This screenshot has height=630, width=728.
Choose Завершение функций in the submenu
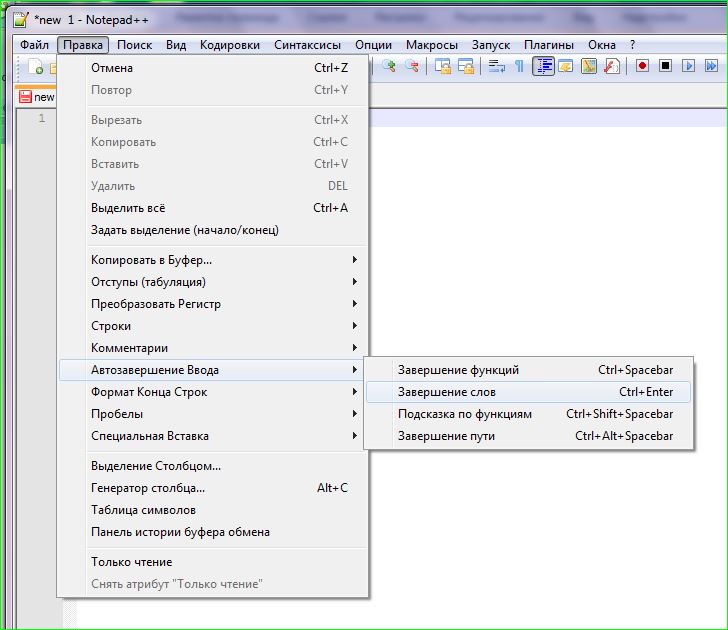pyautogui.click(x=528, y=370)
